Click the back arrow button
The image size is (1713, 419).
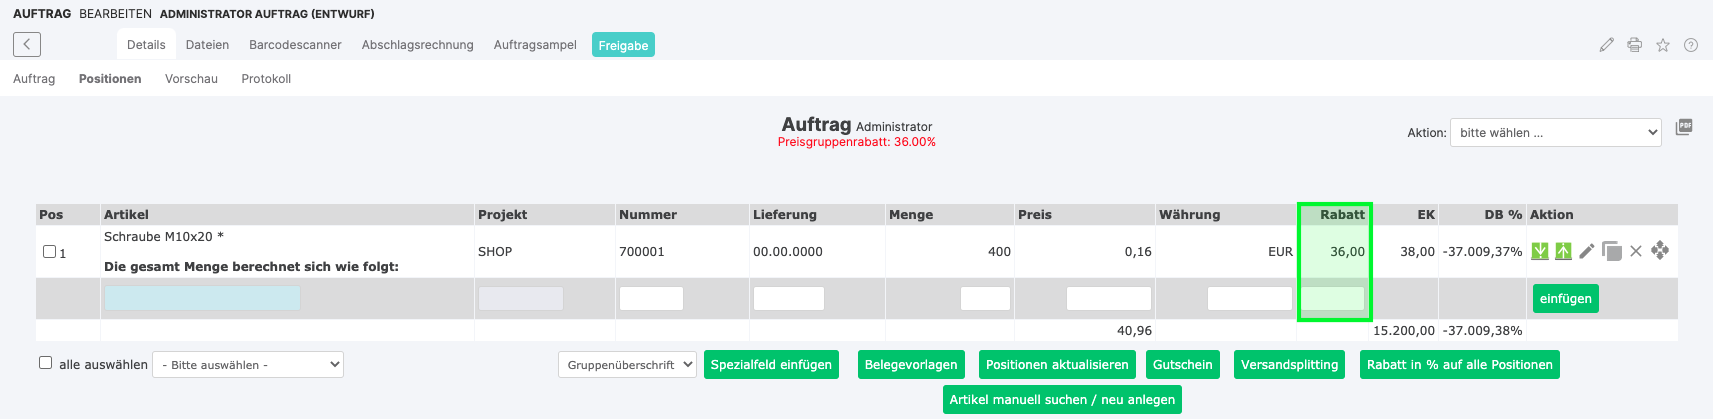(x=27, y=44)
